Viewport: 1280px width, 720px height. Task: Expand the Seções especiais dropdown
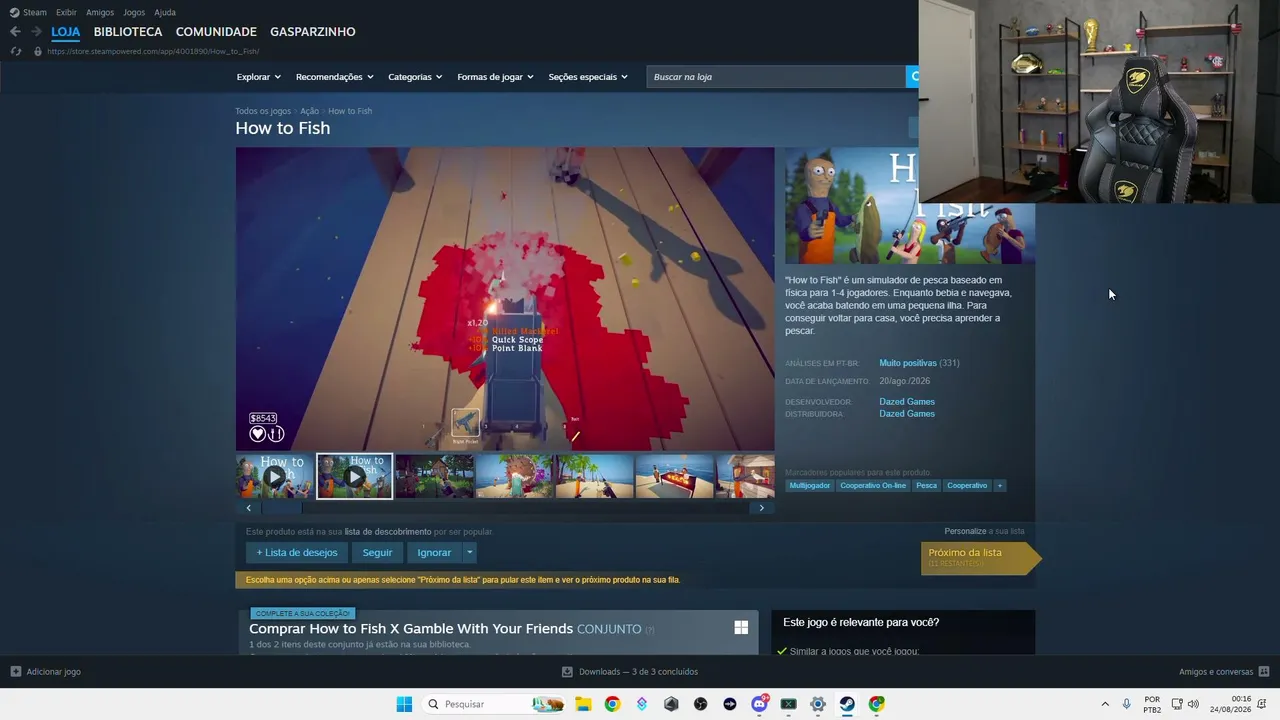click(x=588, y=77)
